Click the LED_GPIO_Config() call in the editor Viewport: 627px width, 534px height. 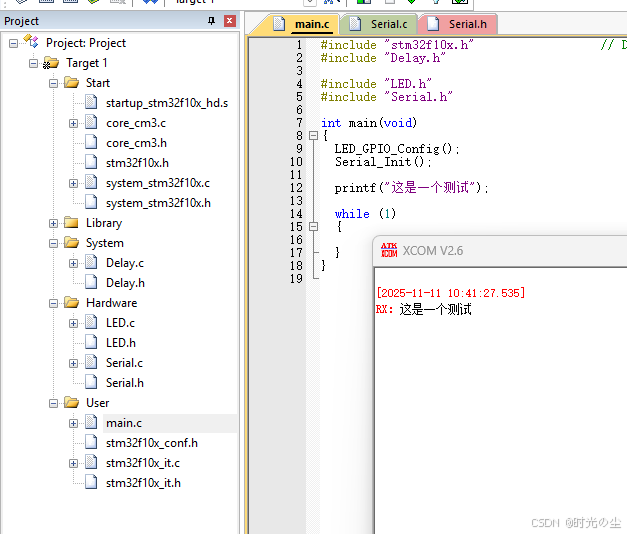coord(397,149)
